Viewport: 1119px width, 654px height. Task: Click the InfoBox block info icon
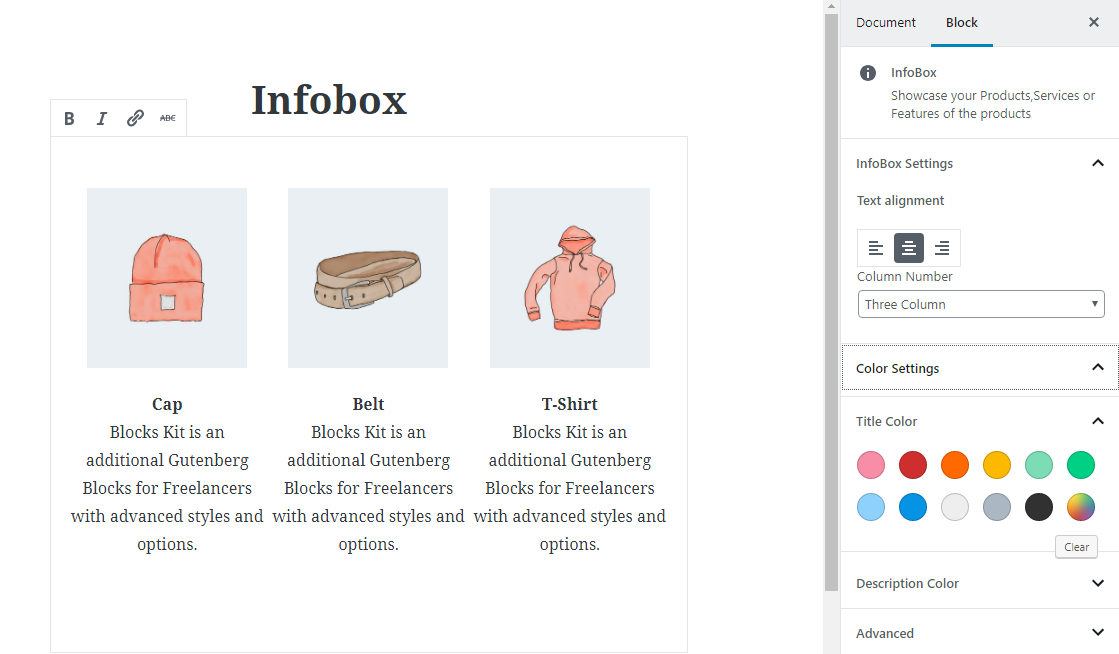869,73
